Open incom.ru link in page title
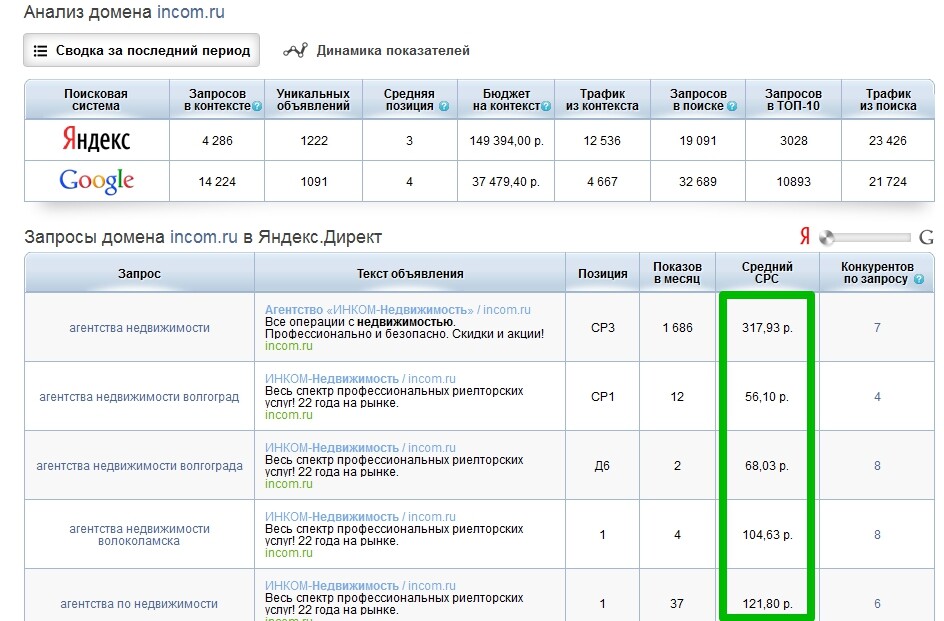944x621 pixels. (x=191, y=11)
